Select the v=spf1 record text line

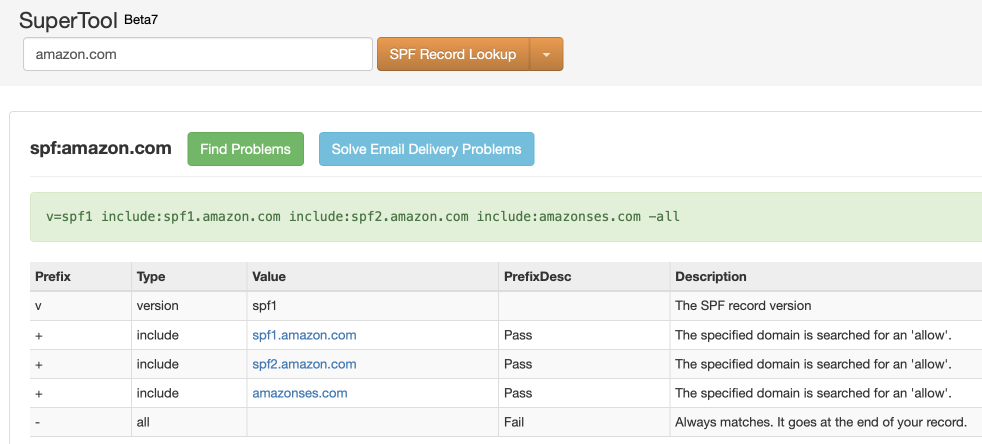[x=363, y=217]
